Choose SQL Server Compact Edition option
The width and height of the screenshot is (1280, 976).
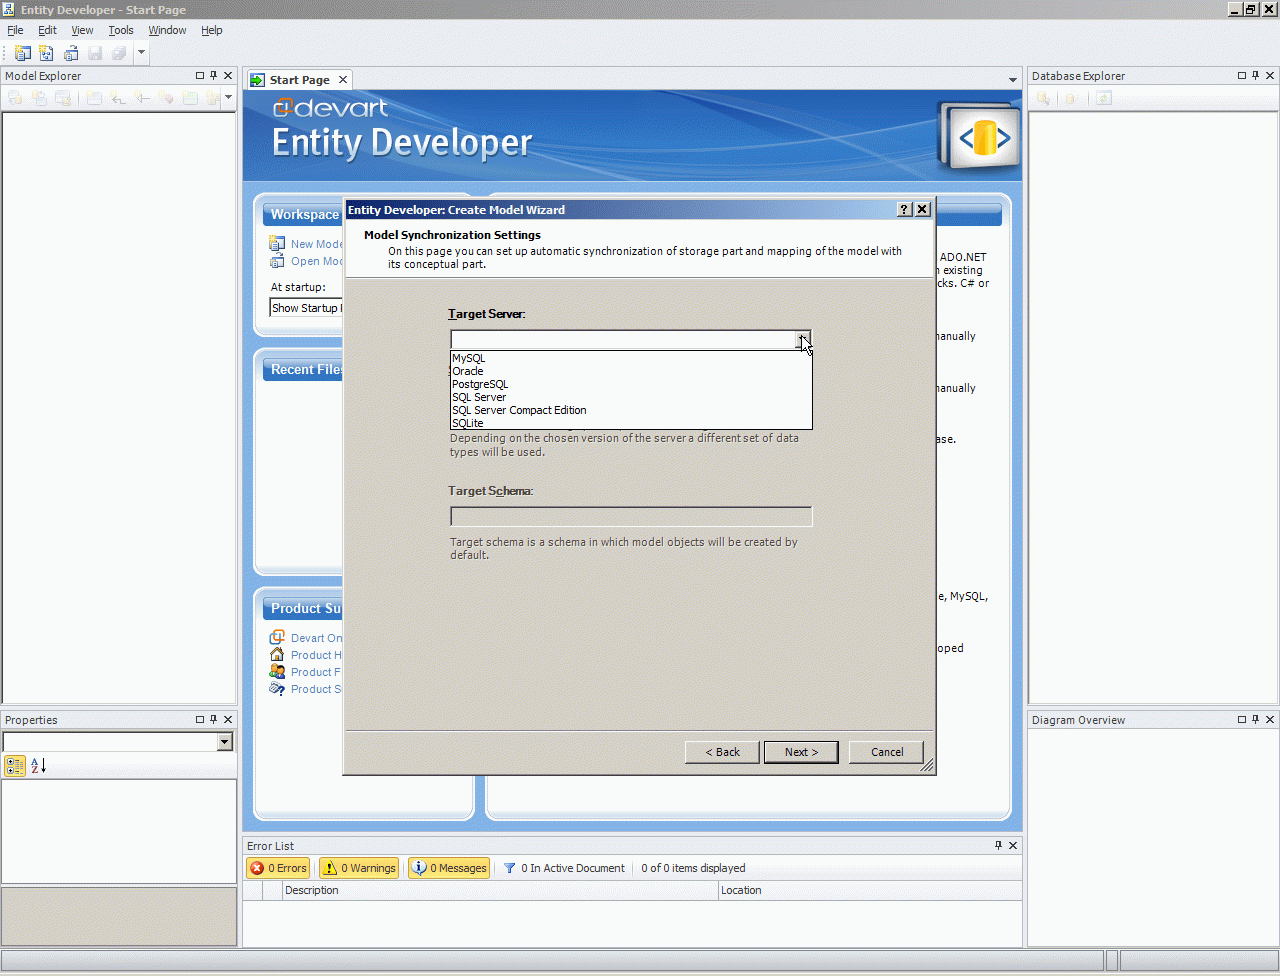point(631,410)
